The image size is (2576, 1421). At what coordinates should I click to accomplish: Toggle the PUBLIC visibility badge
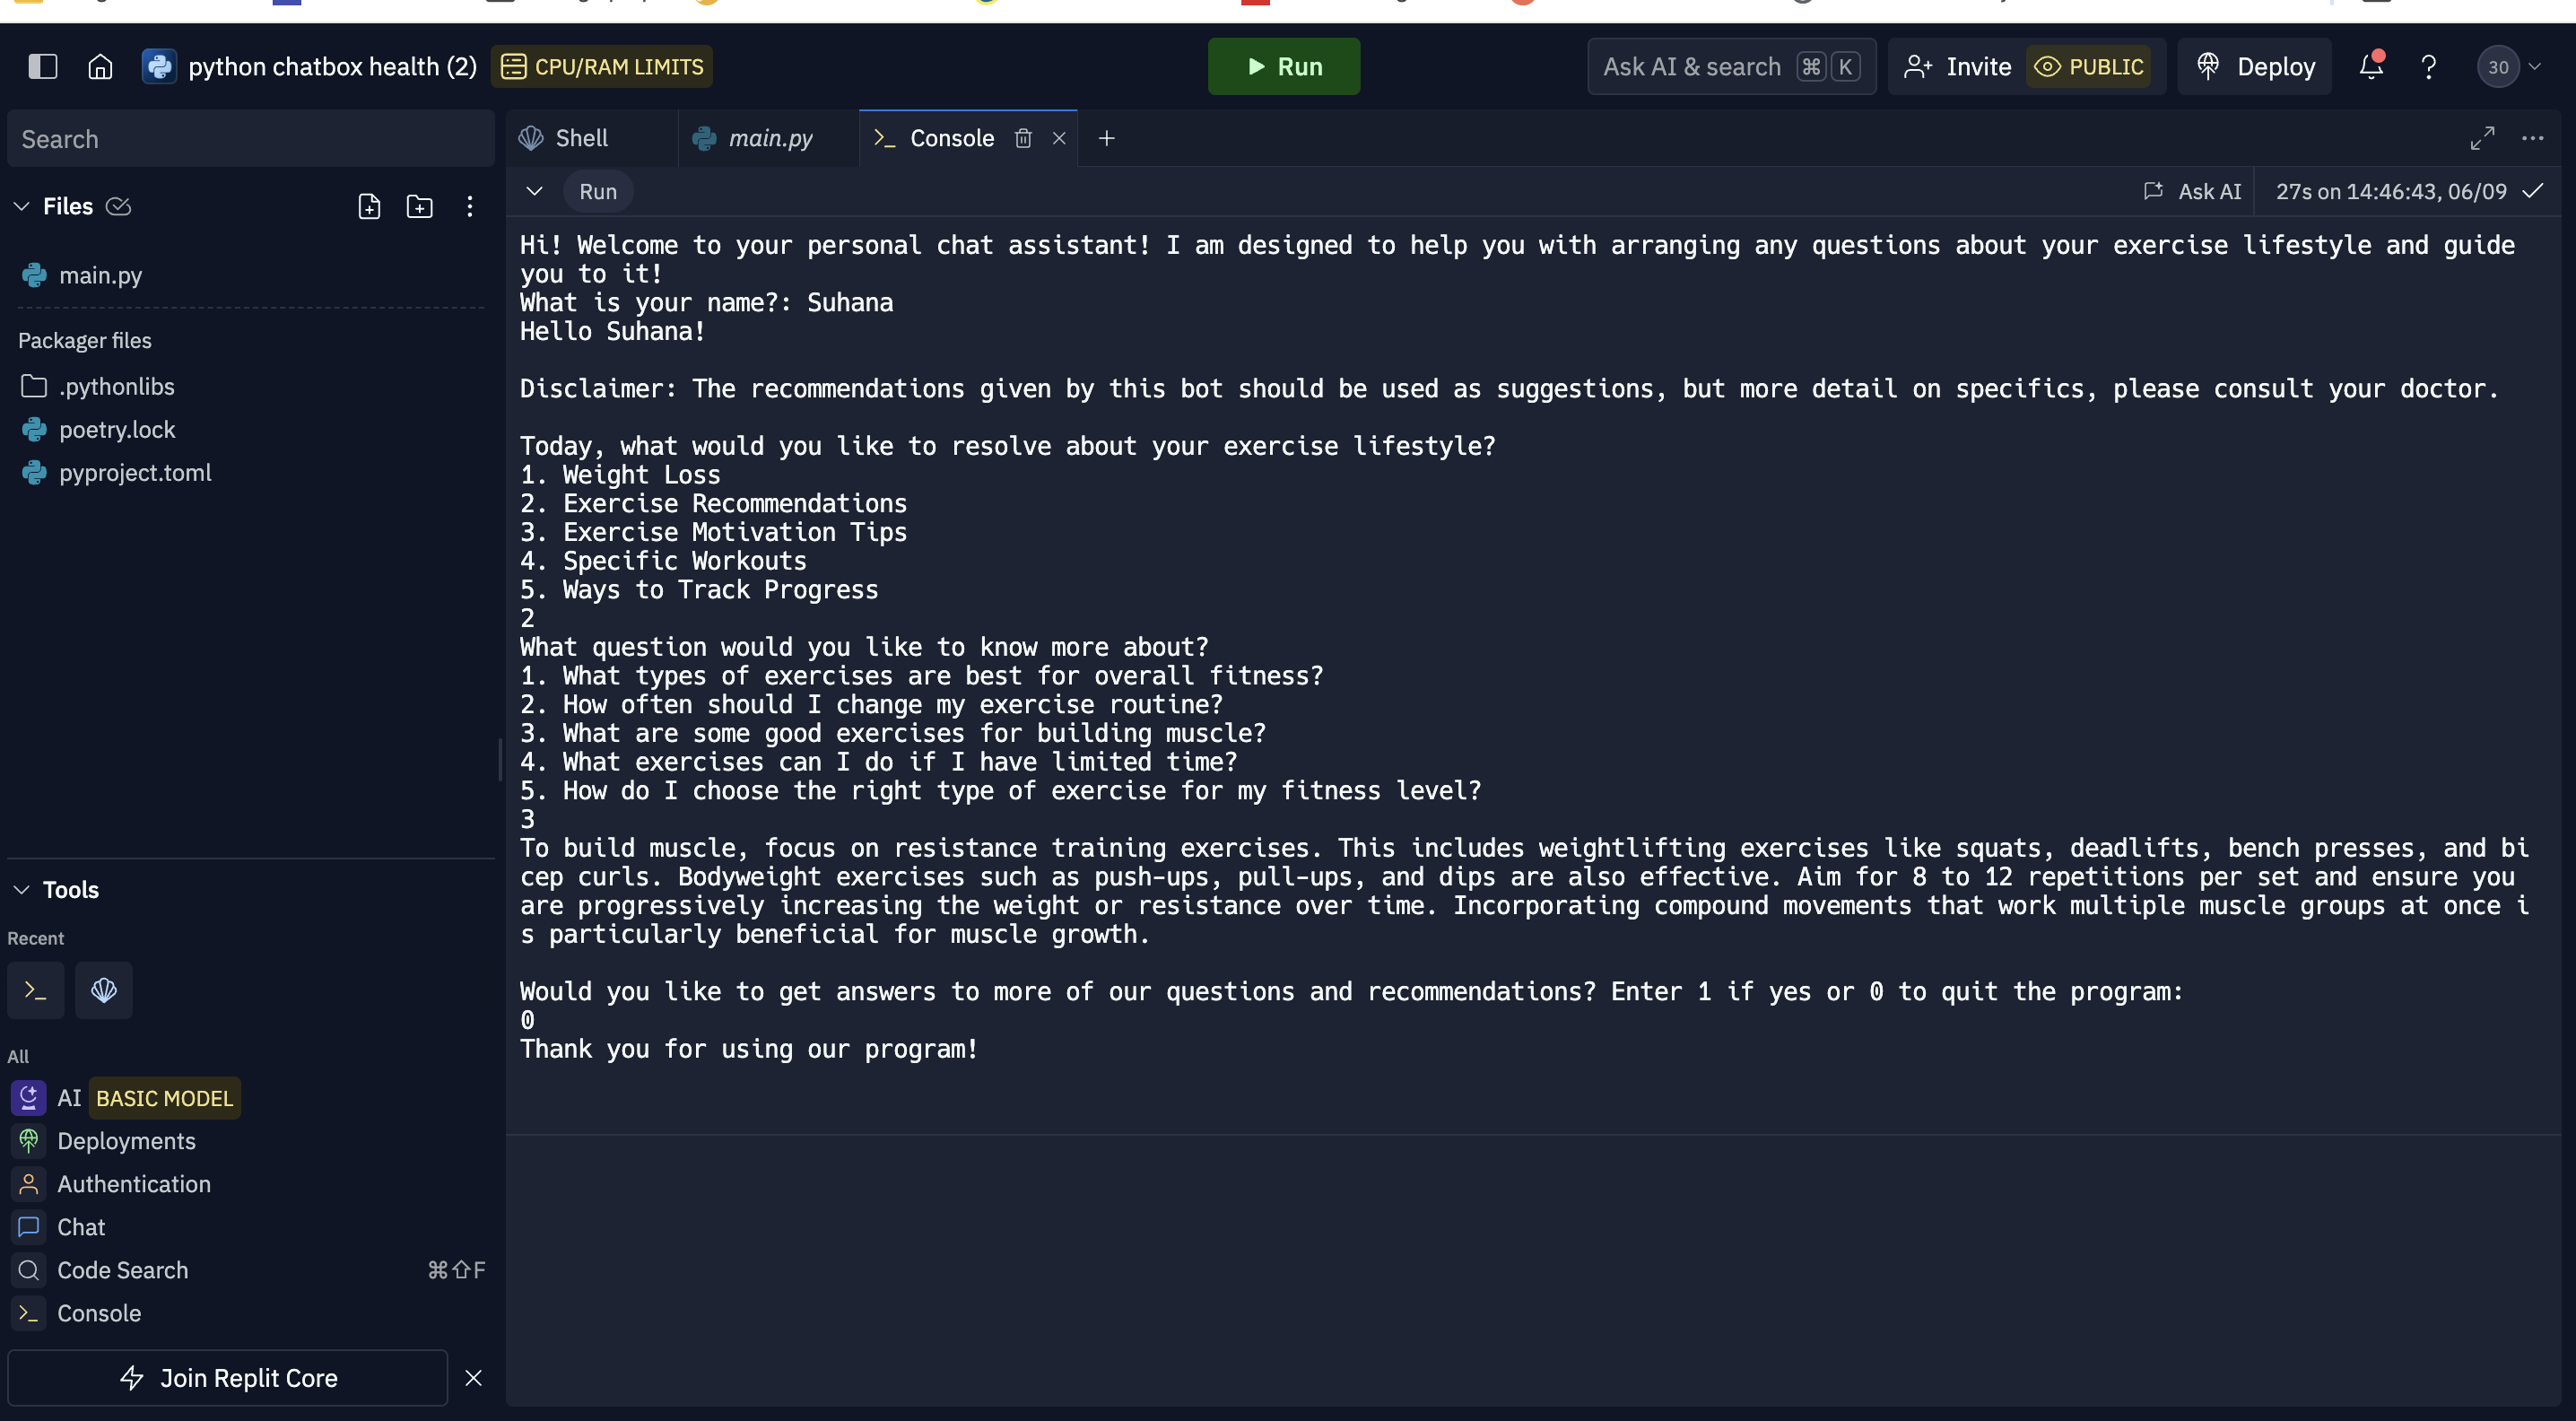pyautogui.click(x=2090, y=67)
